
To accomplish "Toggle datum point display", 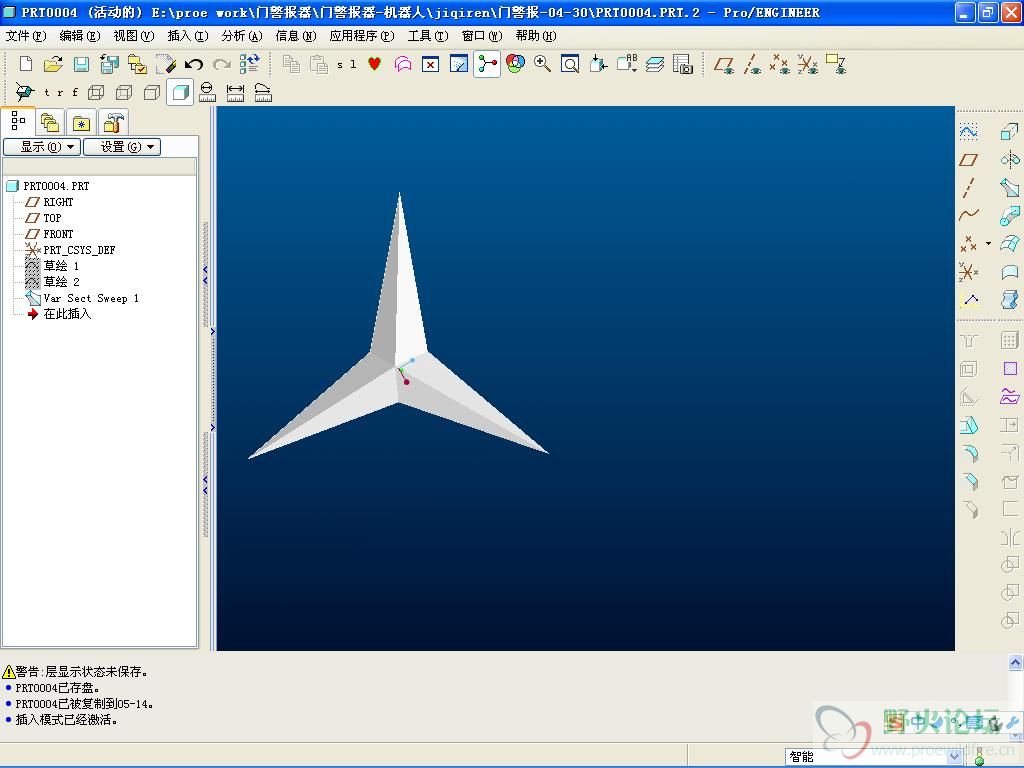I will 779,64.
